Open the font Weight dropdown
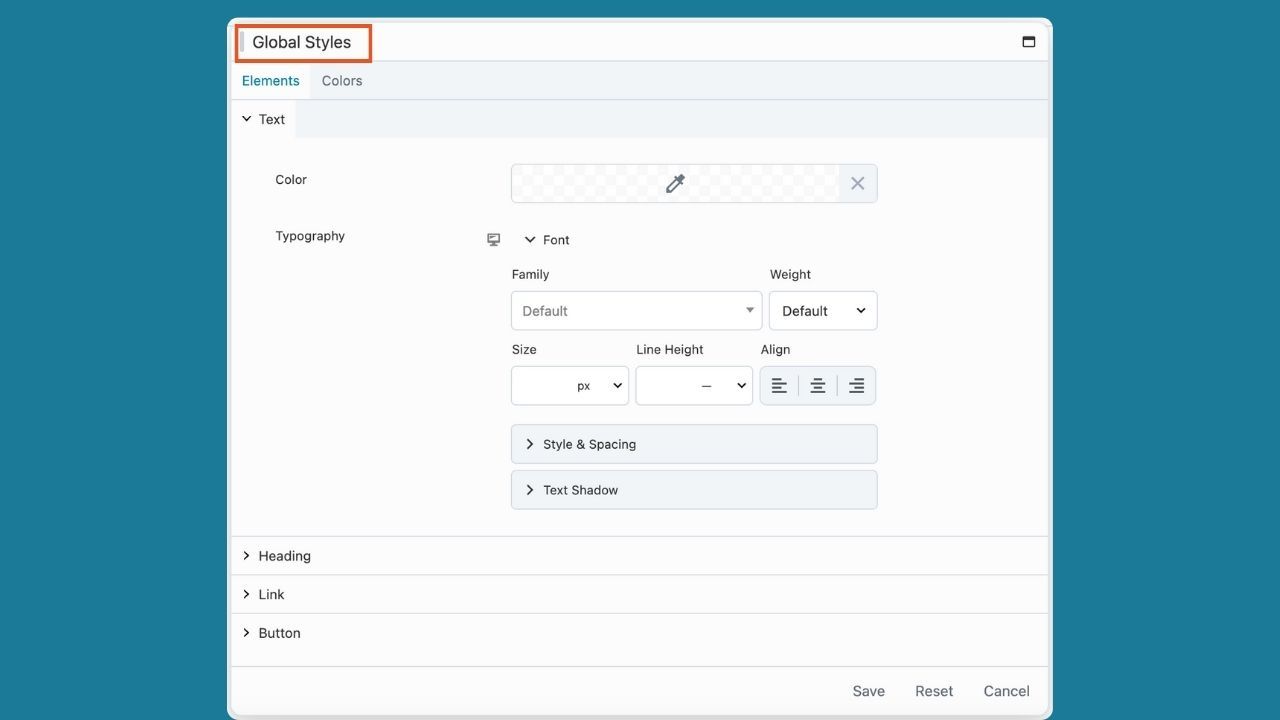 (822, 311)
